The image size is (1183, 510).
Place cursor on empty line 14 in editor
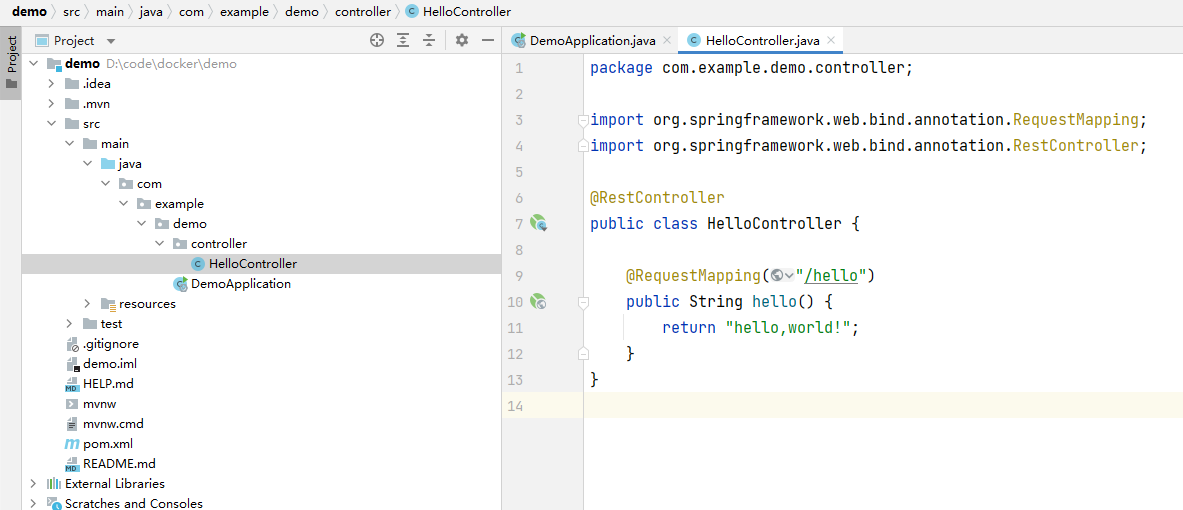883,406
